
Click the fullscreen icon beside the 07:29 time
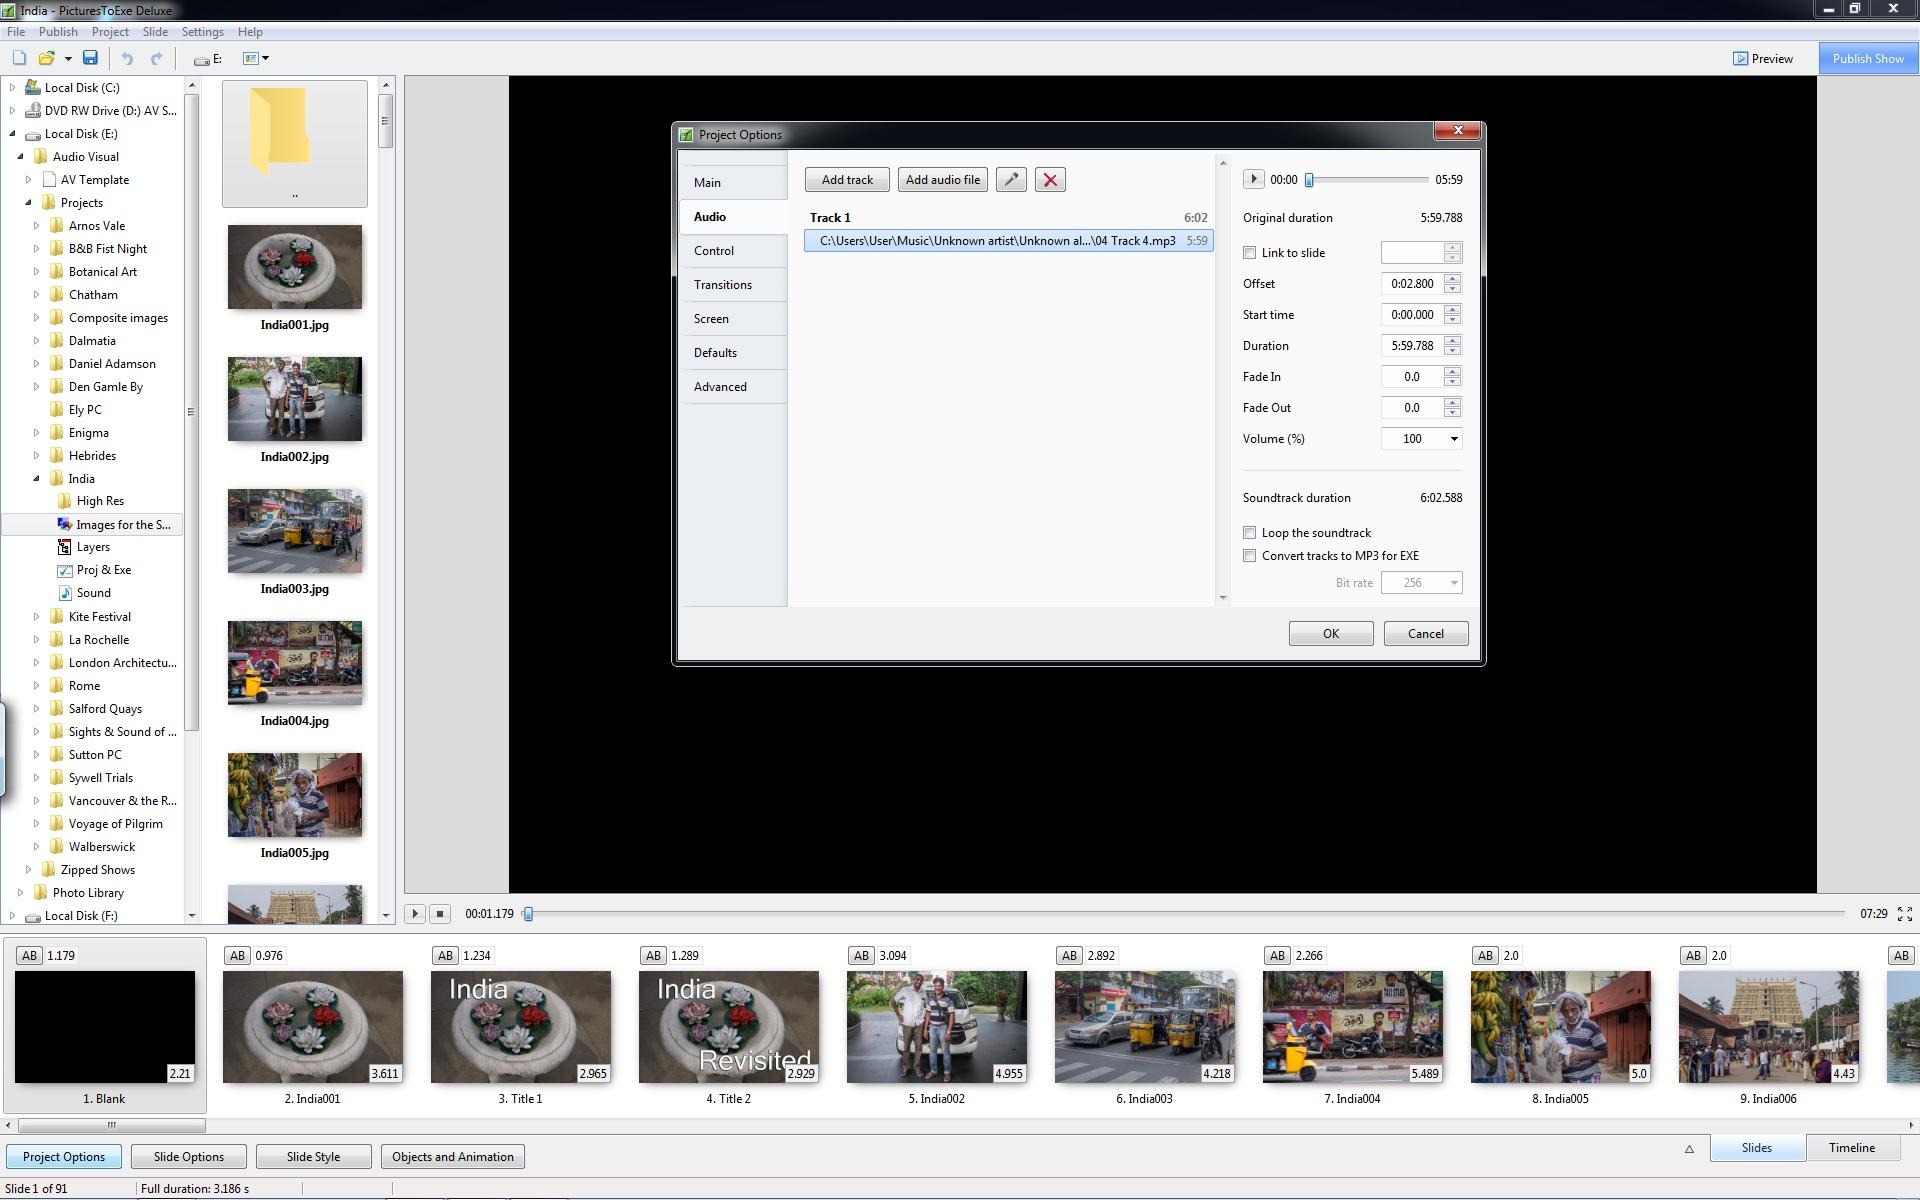[x=1904, y=914]
